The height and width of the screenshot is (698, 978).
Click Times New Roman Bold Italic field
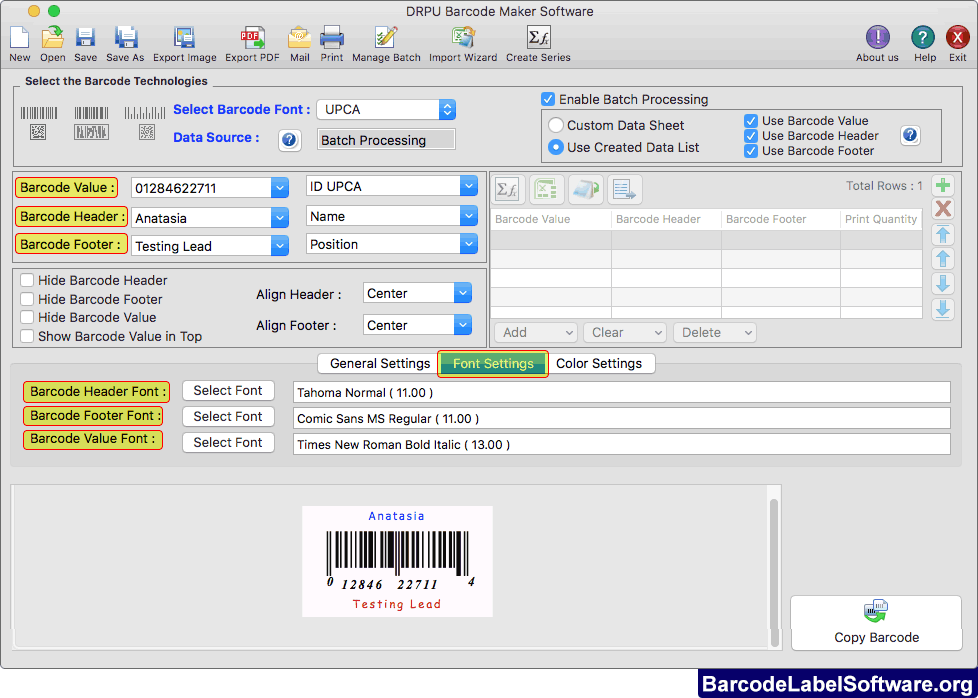click(621, 444)
